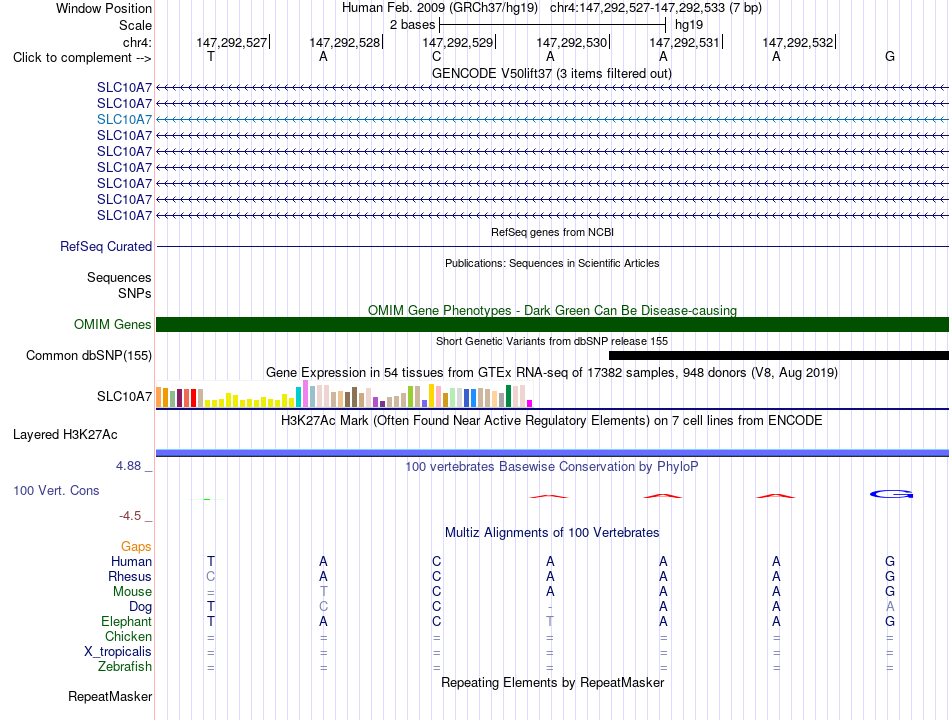
Task: Click the blue G PhyloP conservation logo
Action: (x=891, y=495)
